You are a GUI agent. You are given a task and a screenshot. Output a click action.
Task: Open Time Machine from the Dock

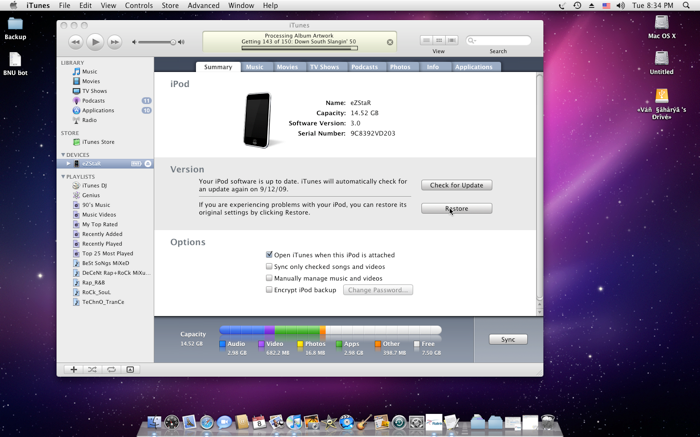(x=399, y=422)
